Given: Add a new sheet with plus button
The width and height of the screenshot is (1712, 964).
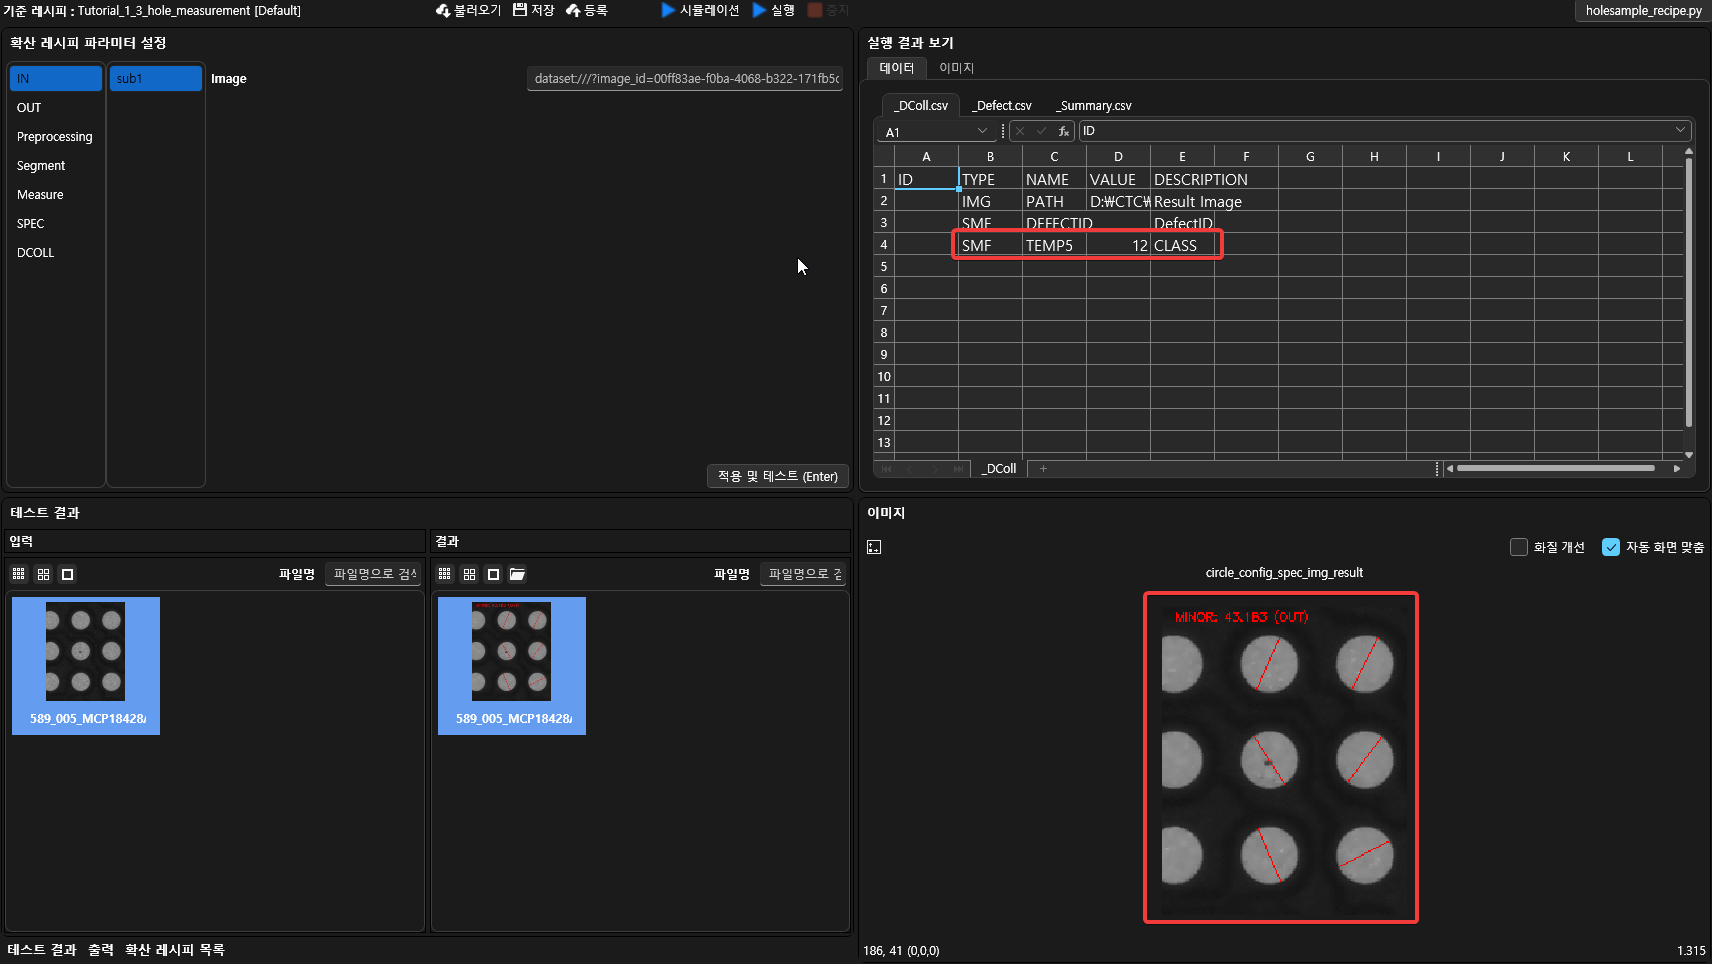Looking at the screenshot, I should pos(1043,468).
